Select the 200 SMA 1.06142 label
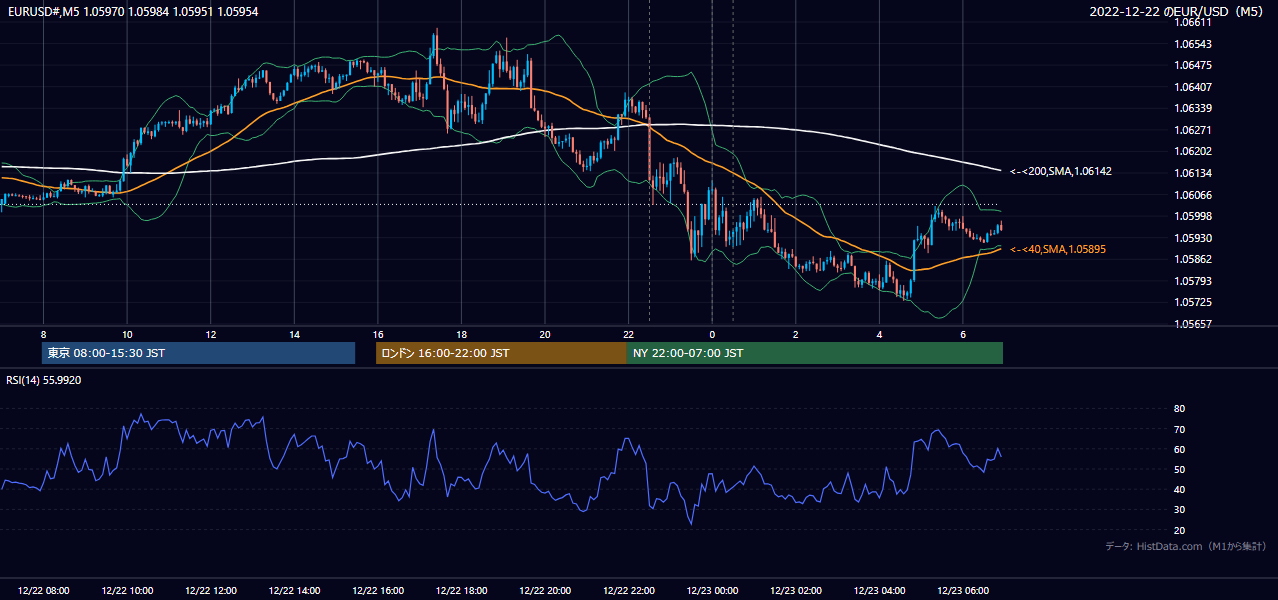Image resolution: width=1278 pixels, height=600 pixels. click(1061, 171)
